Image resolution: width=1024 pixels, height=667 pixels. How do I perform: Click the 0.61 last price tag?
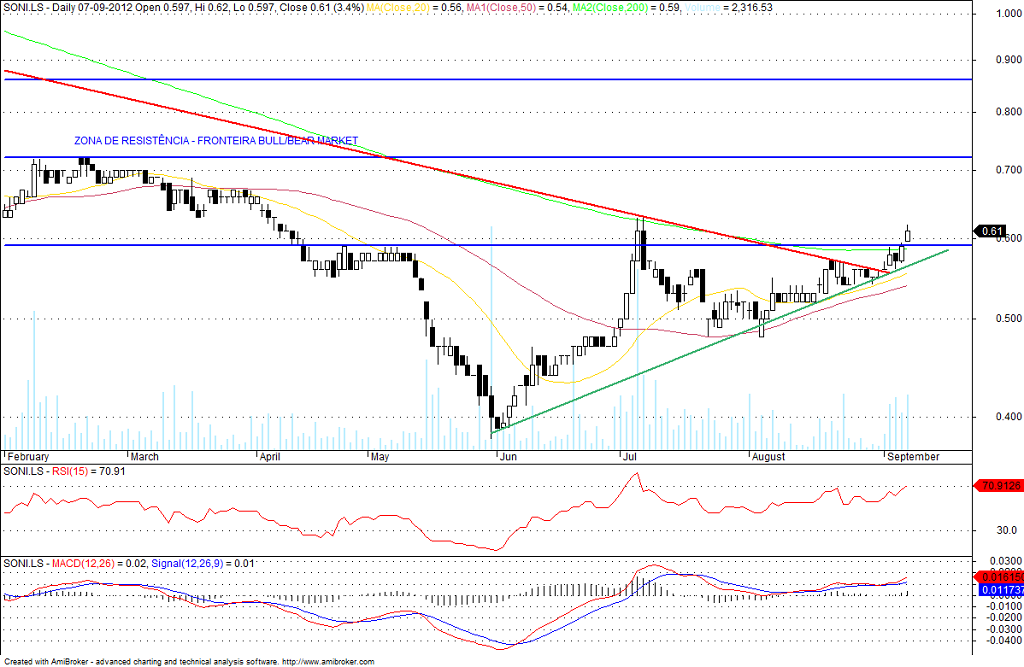992,231
